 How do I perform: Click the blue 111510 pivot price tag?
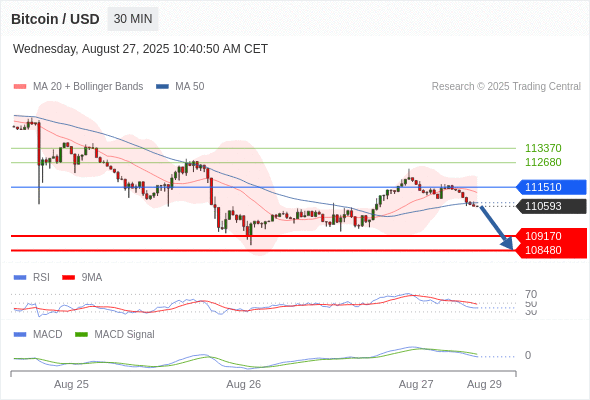click(x=551, y=187)
